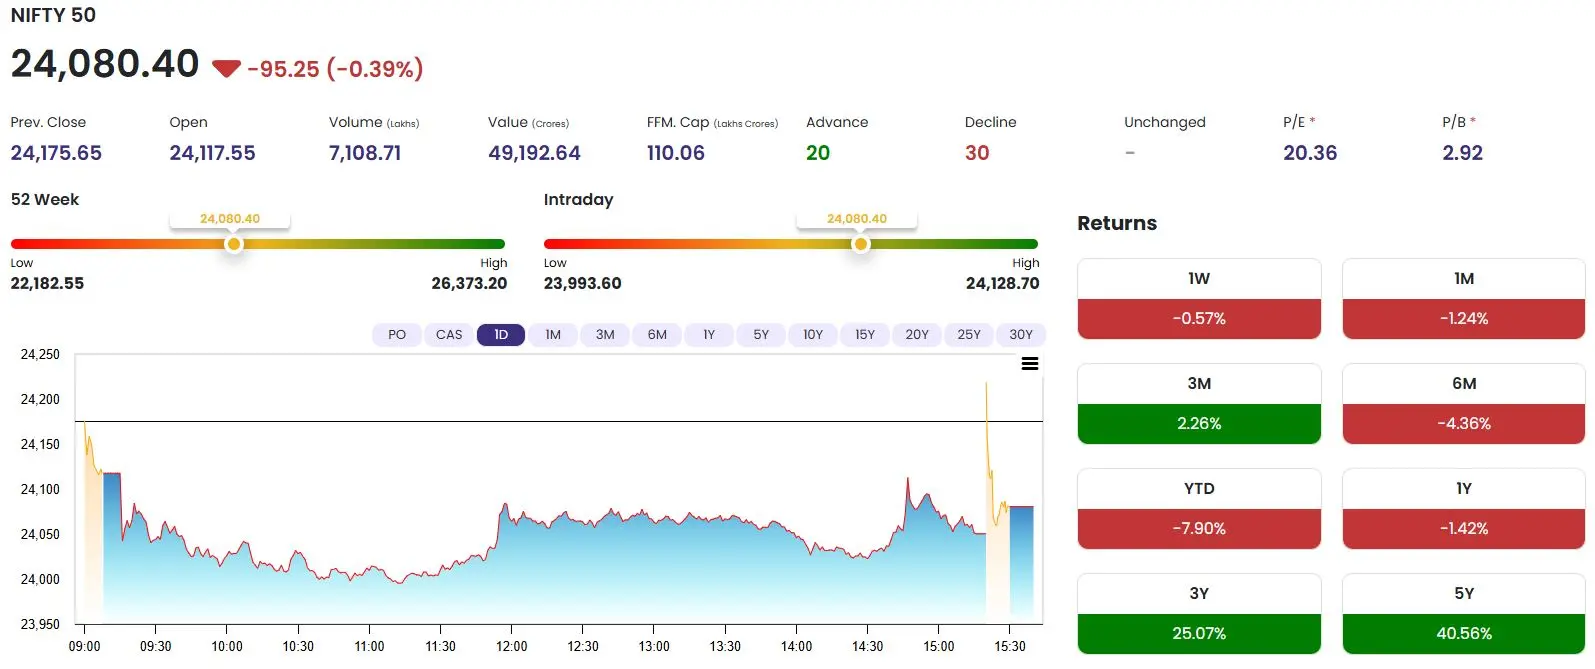Click the 12:00 time axis label
1595x669 pixels.
(x=512, y=646)
